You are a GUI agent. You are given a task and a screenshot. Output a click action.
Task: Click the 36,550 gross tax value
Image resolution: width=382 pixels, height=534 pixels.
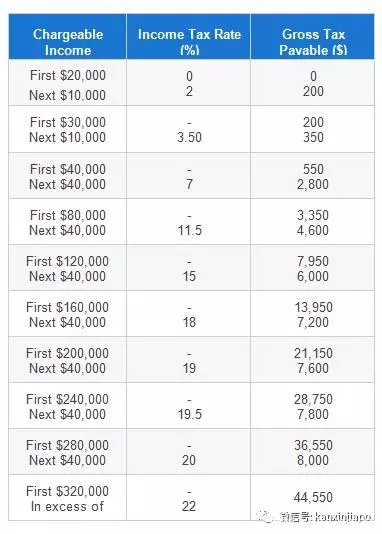313,445
